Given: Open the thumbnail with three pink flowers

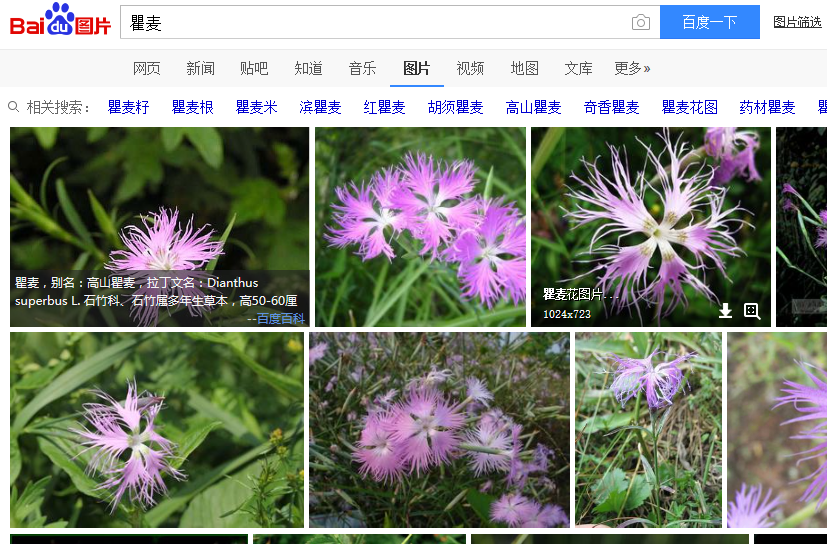Looking at the screenshot, I should point(420,226).
